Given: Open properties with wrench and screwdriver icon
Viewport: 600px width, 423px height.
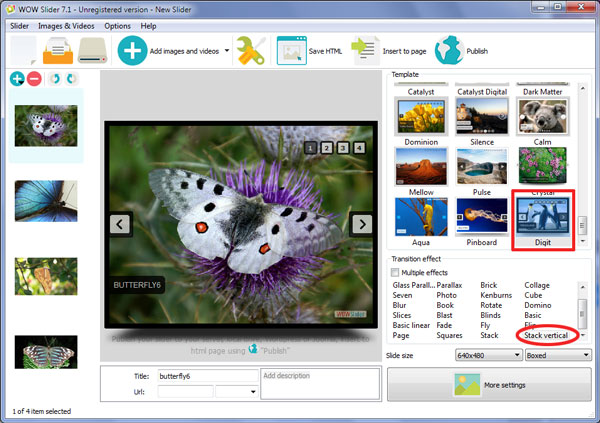Looking at the screenshot, I should [x=251, y=51].
